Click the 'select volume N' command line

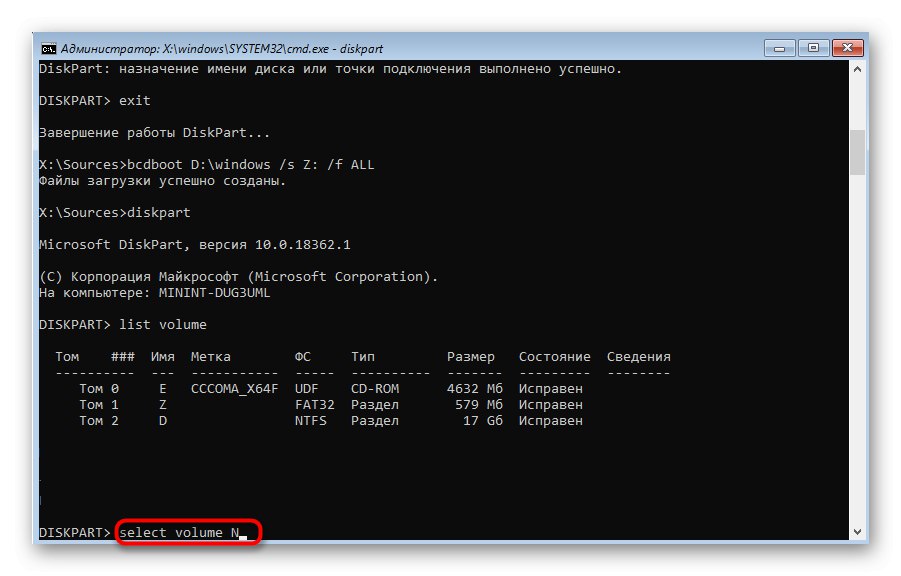pos(179,532)
